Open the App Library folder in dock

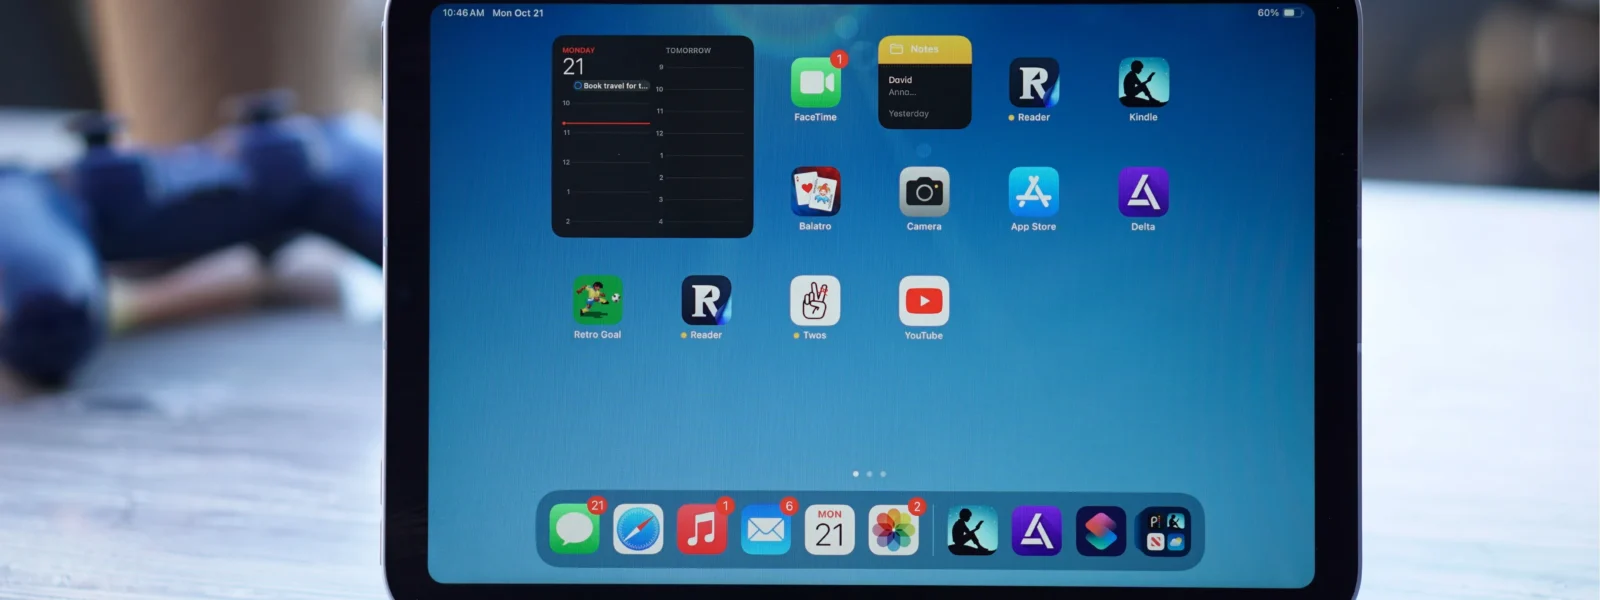tap(1165, 531)
